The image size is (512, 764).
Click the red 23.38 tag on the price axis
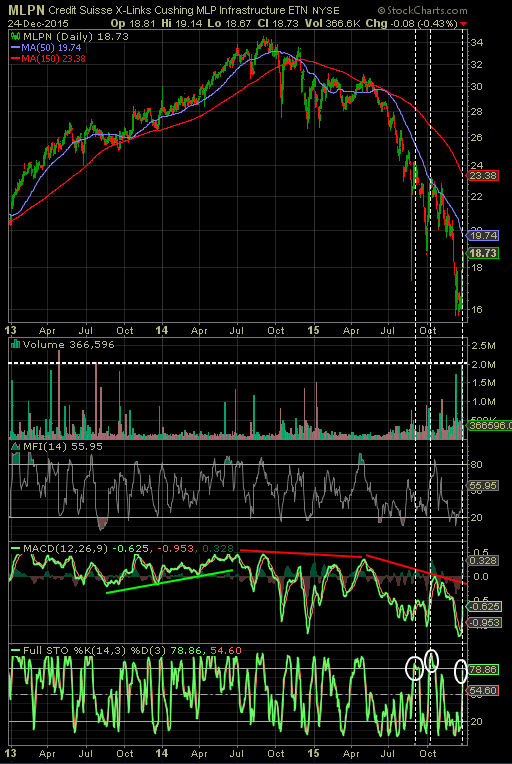coord(484,175)
